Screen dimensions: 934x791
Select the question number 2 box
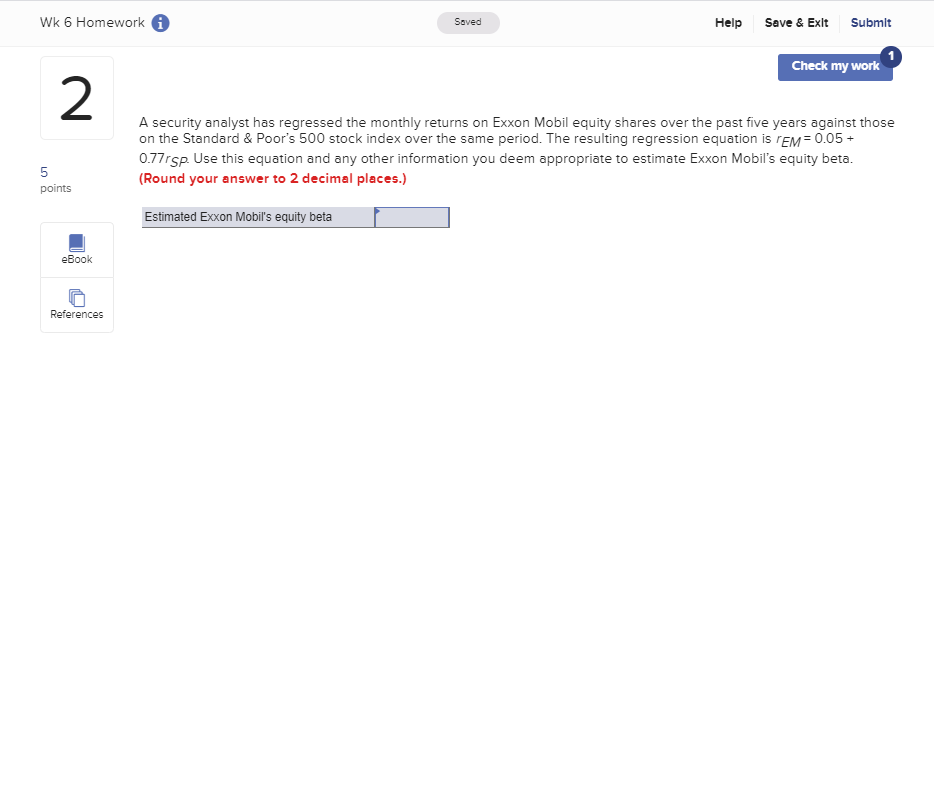(77, 98)
